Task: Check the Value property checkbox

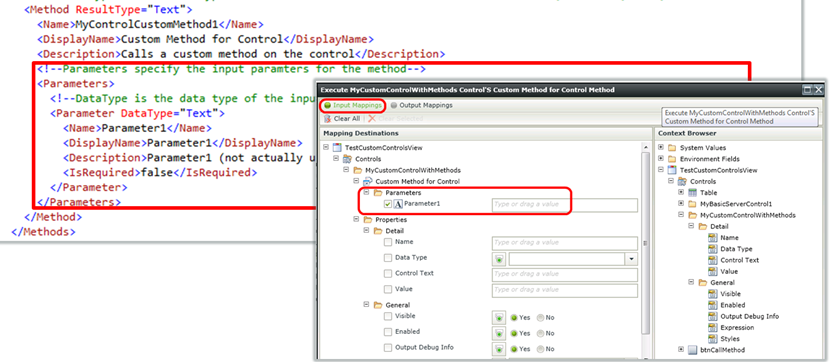Action: click(388, 289)
